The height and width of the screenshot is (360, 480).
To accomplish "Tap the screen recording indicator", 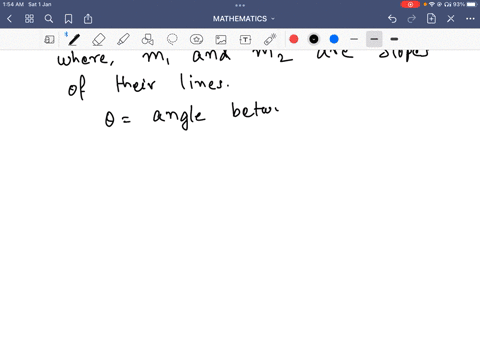I will tap(410, 4).
